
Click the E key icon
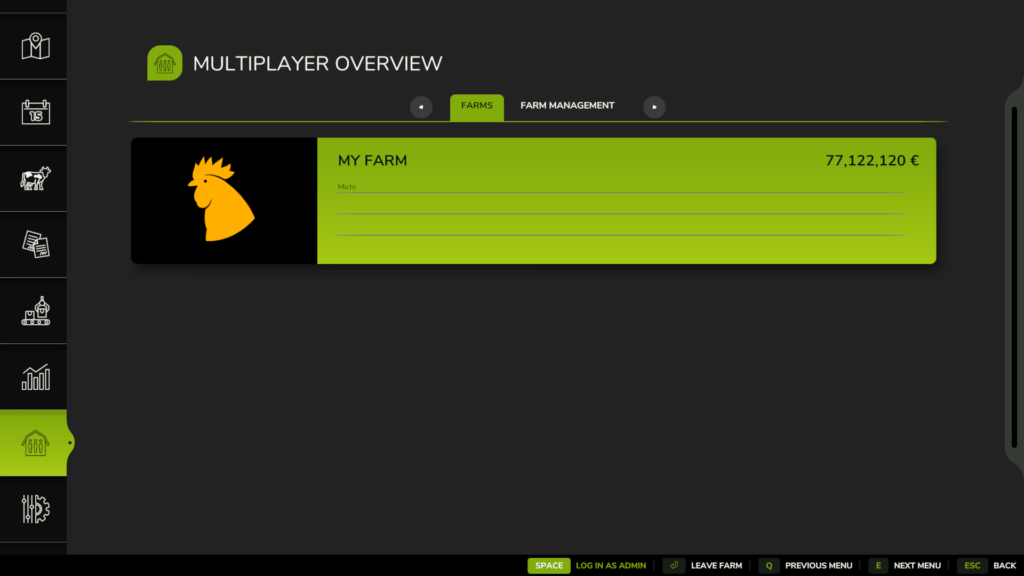pos(878,566)
